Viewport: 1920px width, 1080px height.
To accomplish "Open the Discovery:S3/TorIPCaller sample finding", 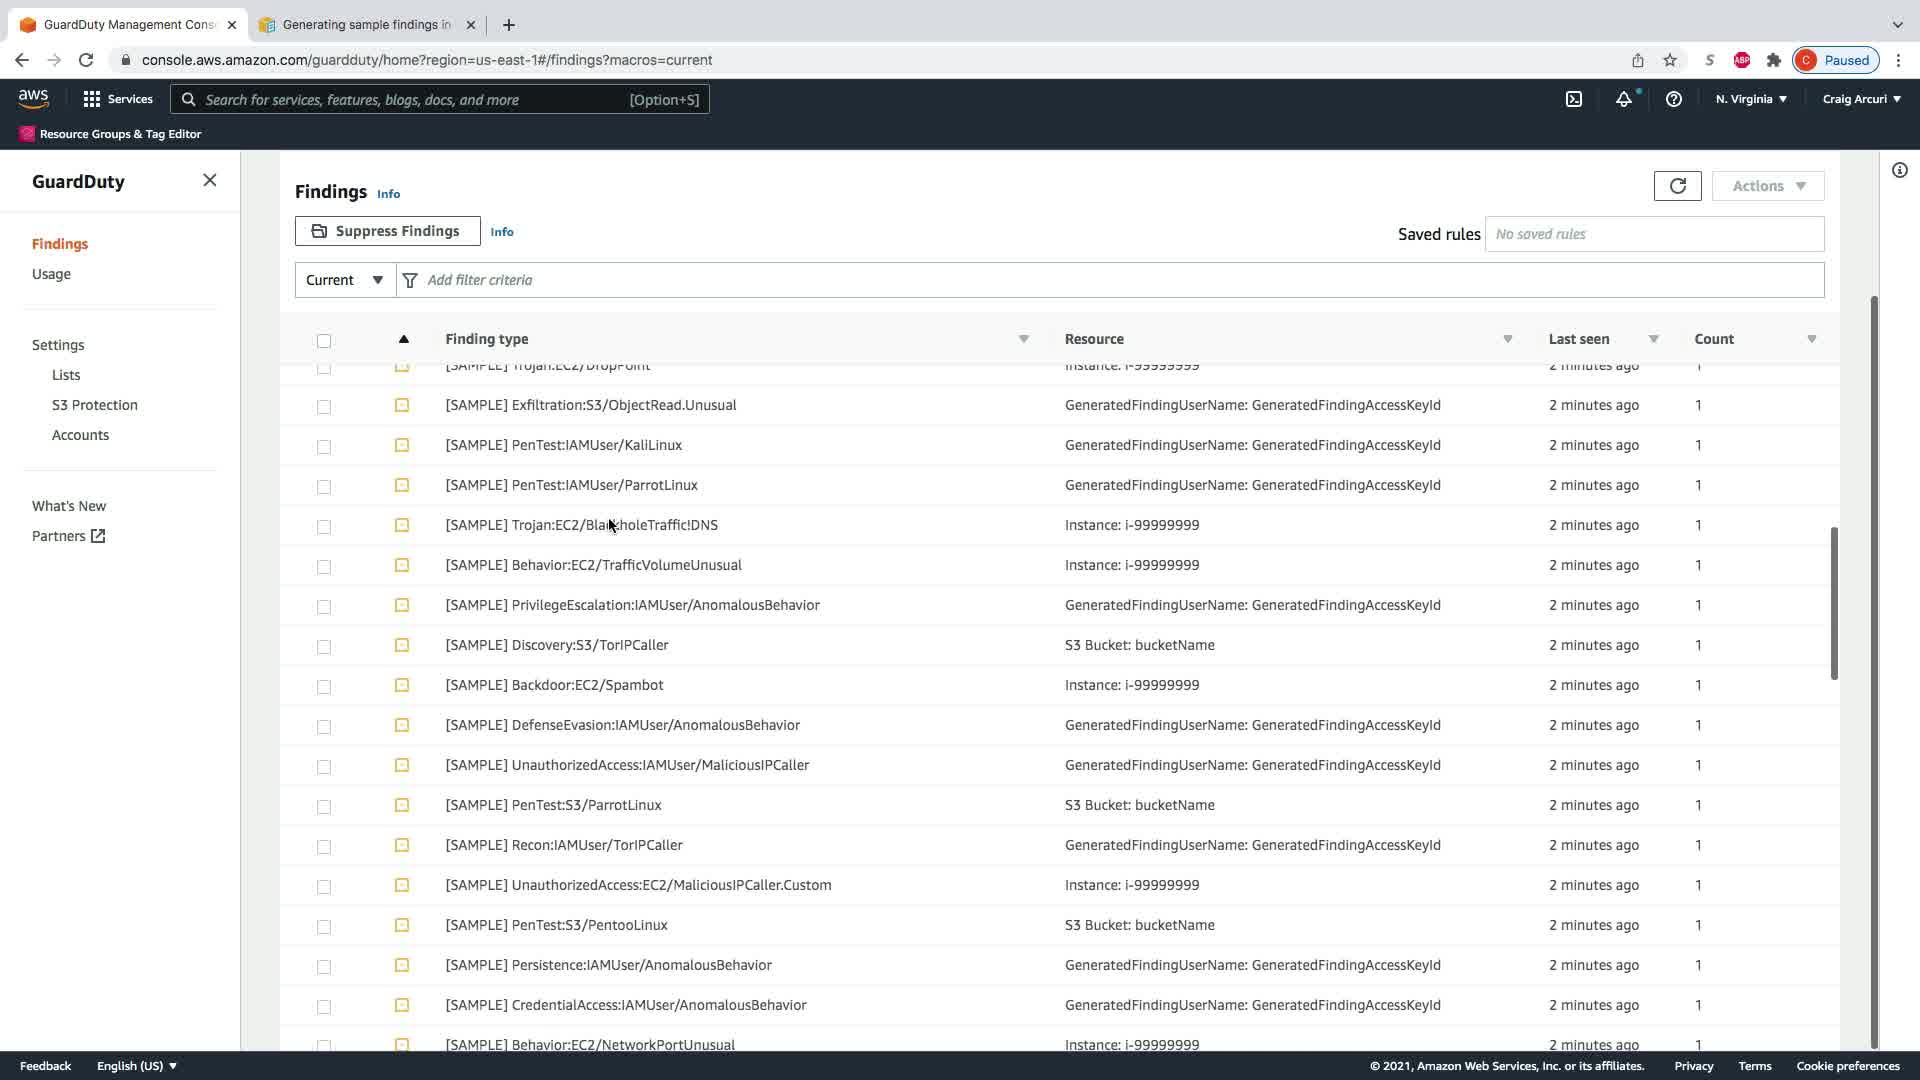I will [557, 645].
